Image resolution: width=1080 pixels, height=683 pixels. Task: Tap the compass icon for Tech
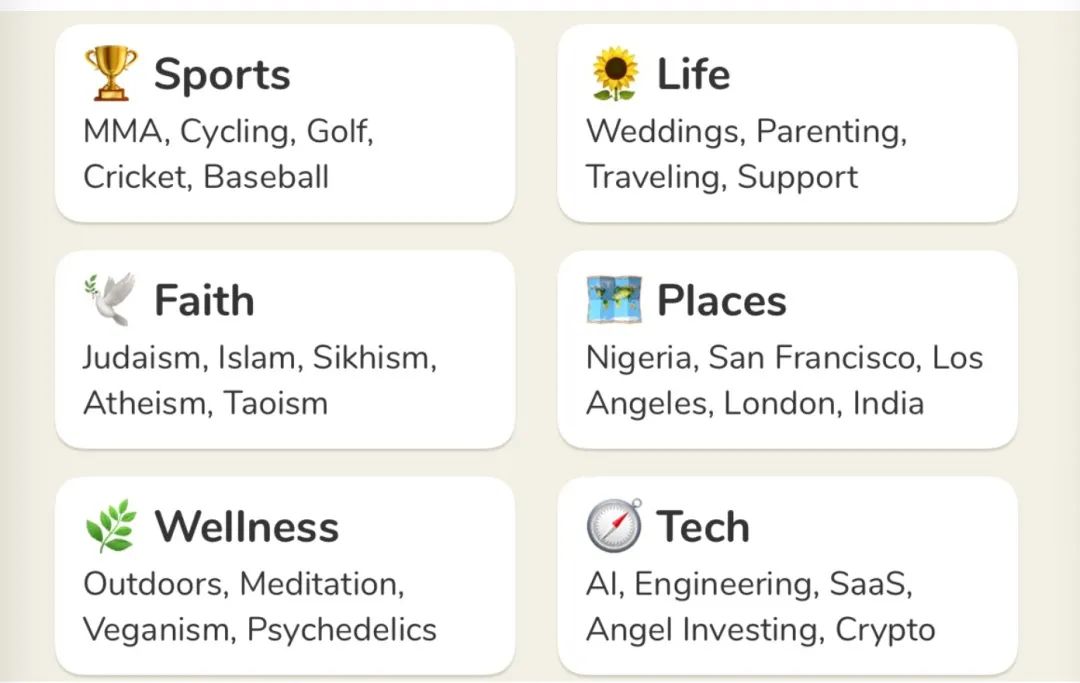click(614, 527)
